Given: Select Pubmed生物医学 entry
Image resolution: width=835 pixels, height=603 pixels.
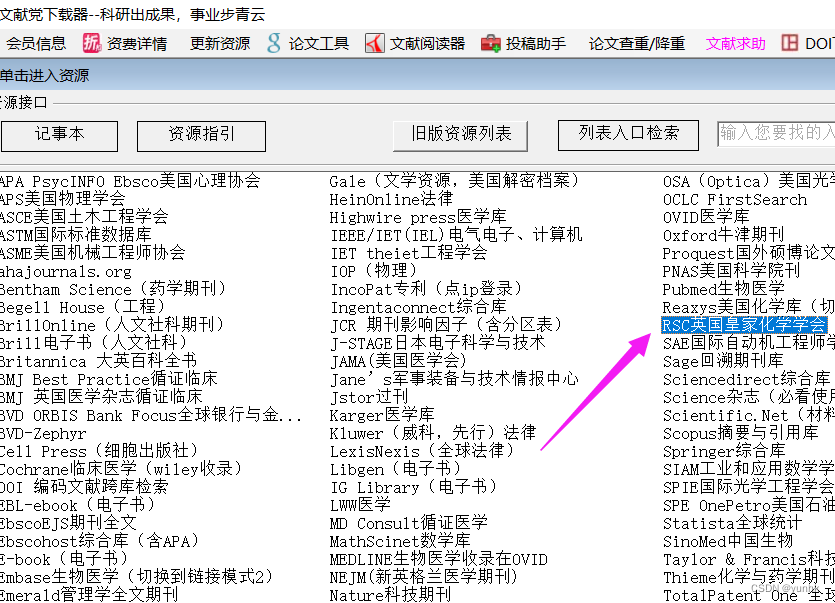Looking at the screenshot, I should pyautogui.click(x=723, y=289).
